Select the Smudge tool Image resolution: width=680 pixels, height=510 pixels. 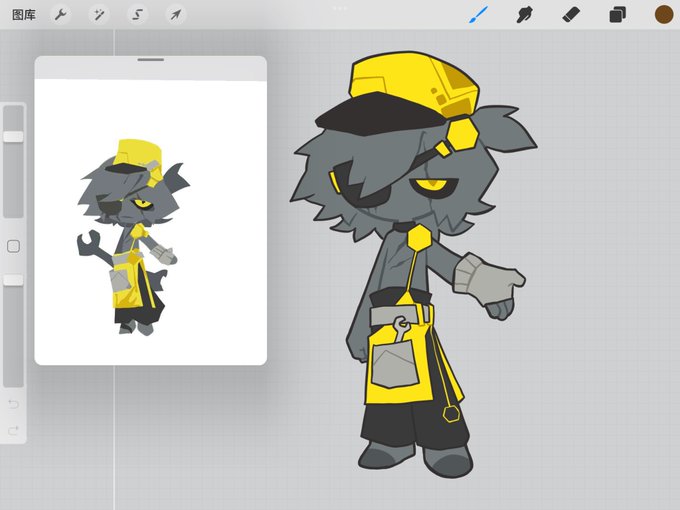pyautogui.click(x=525, y=15)
